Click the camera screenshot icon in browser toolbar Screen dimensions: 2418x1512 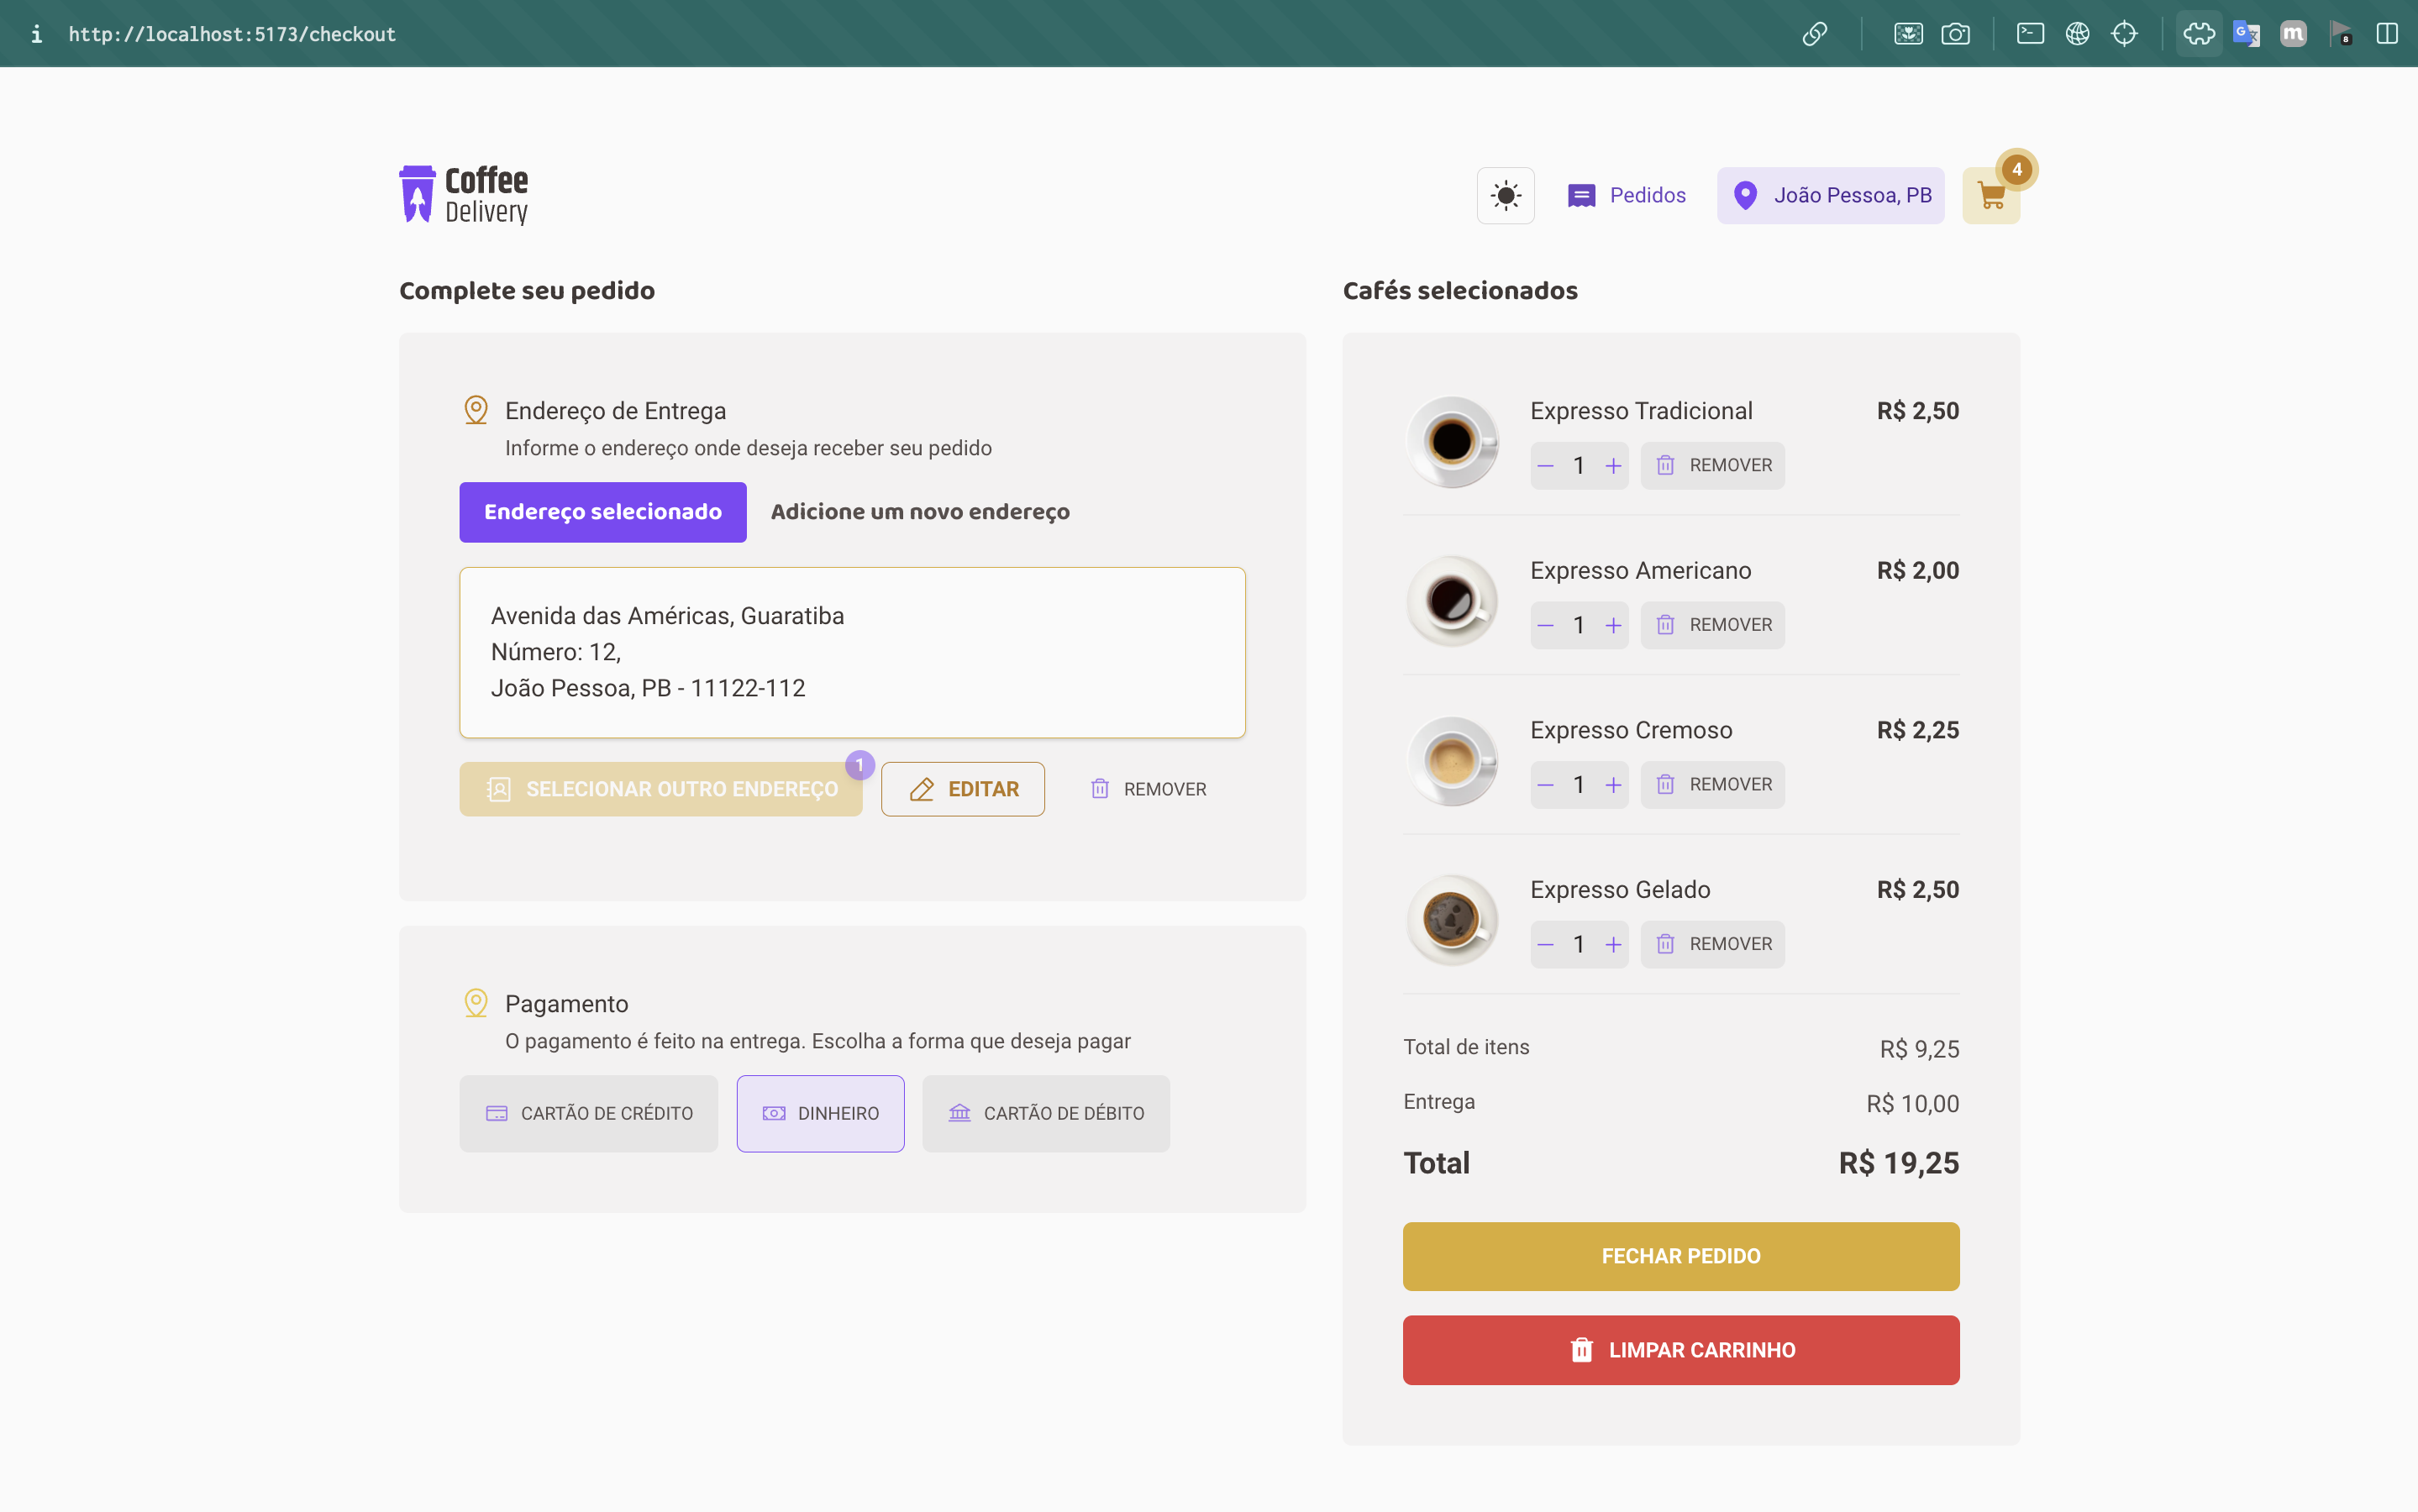point(1955,34)
